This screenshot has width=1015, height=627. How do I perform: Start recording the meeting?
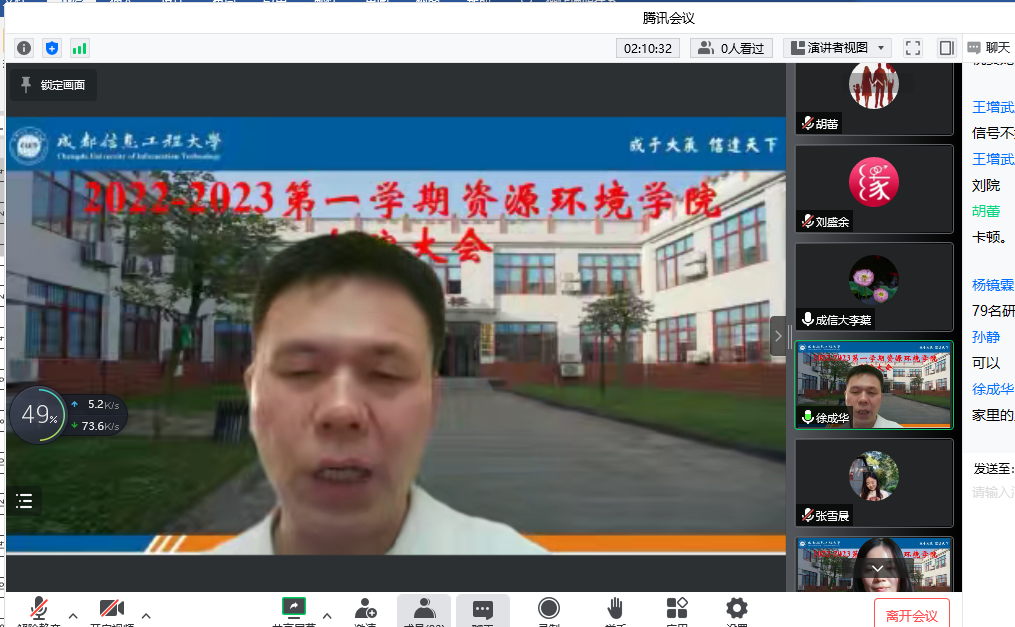tap(548, 609)
